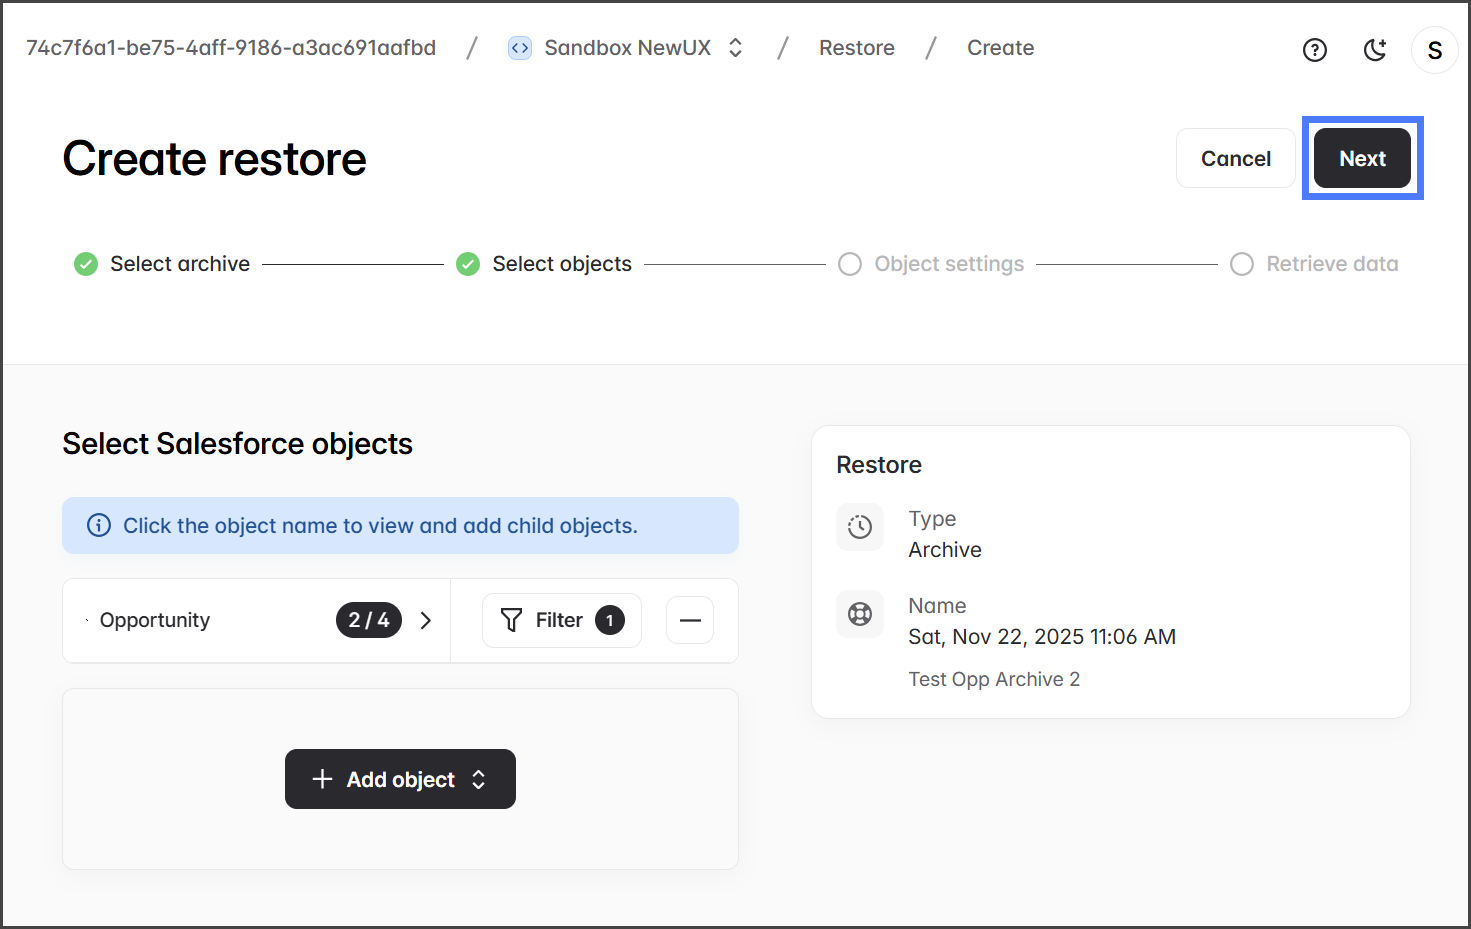Cancel the restore creation
1471x929 pixels.
click(x=1235, y=158)
